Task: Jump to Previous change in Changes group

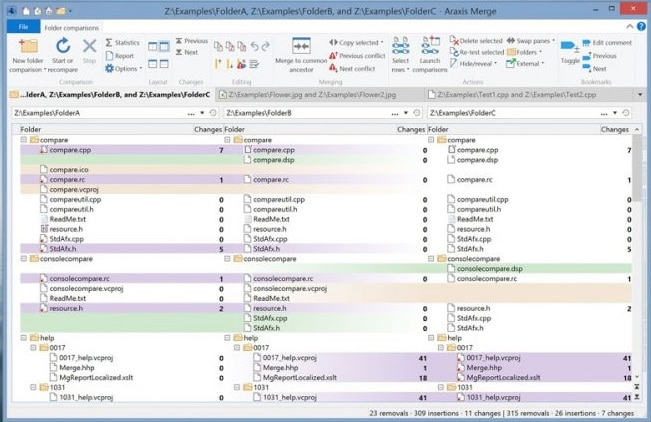Action: [x=191, y=41]
